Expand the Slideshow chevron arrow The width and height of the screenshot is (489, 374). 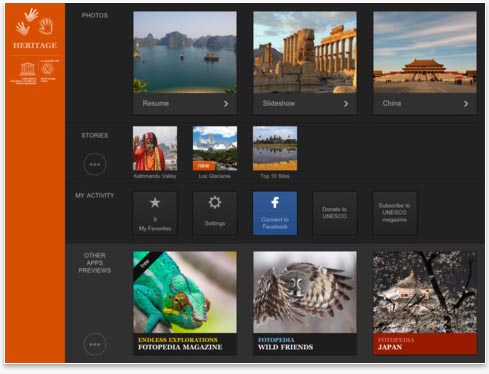coord(346,104)
